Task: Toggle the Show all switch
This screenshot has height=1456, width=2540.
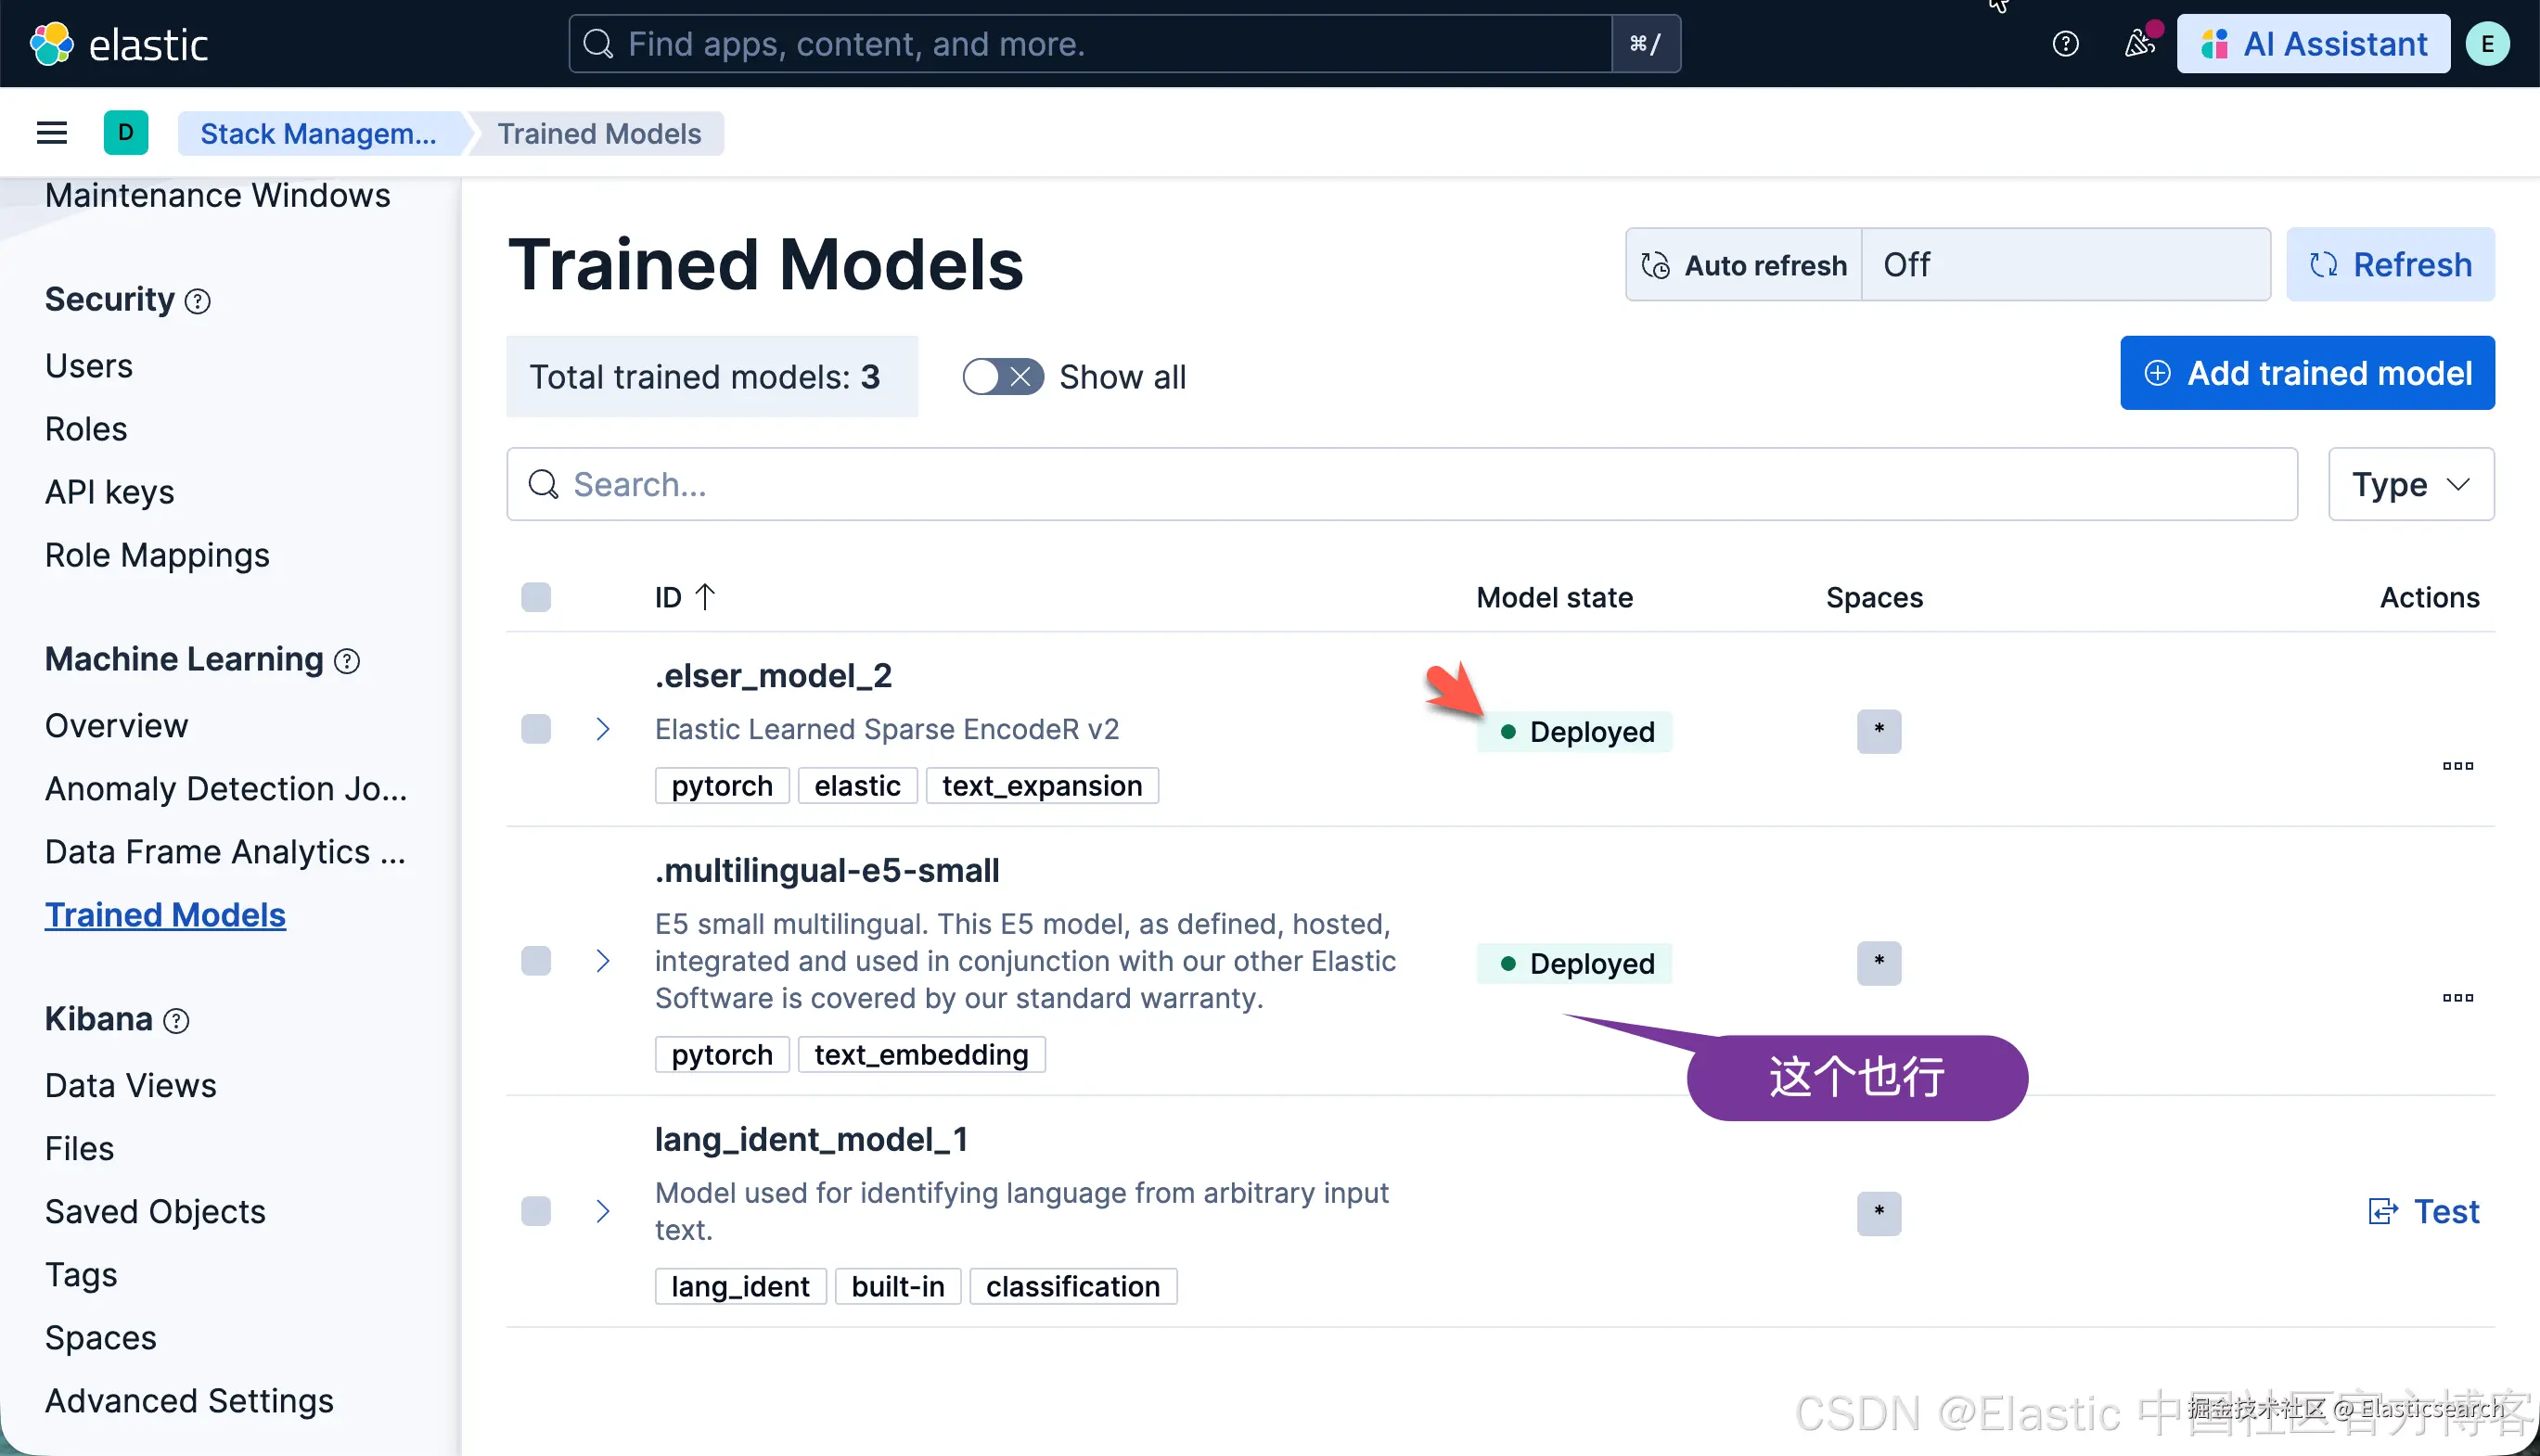Action: 1003,377
